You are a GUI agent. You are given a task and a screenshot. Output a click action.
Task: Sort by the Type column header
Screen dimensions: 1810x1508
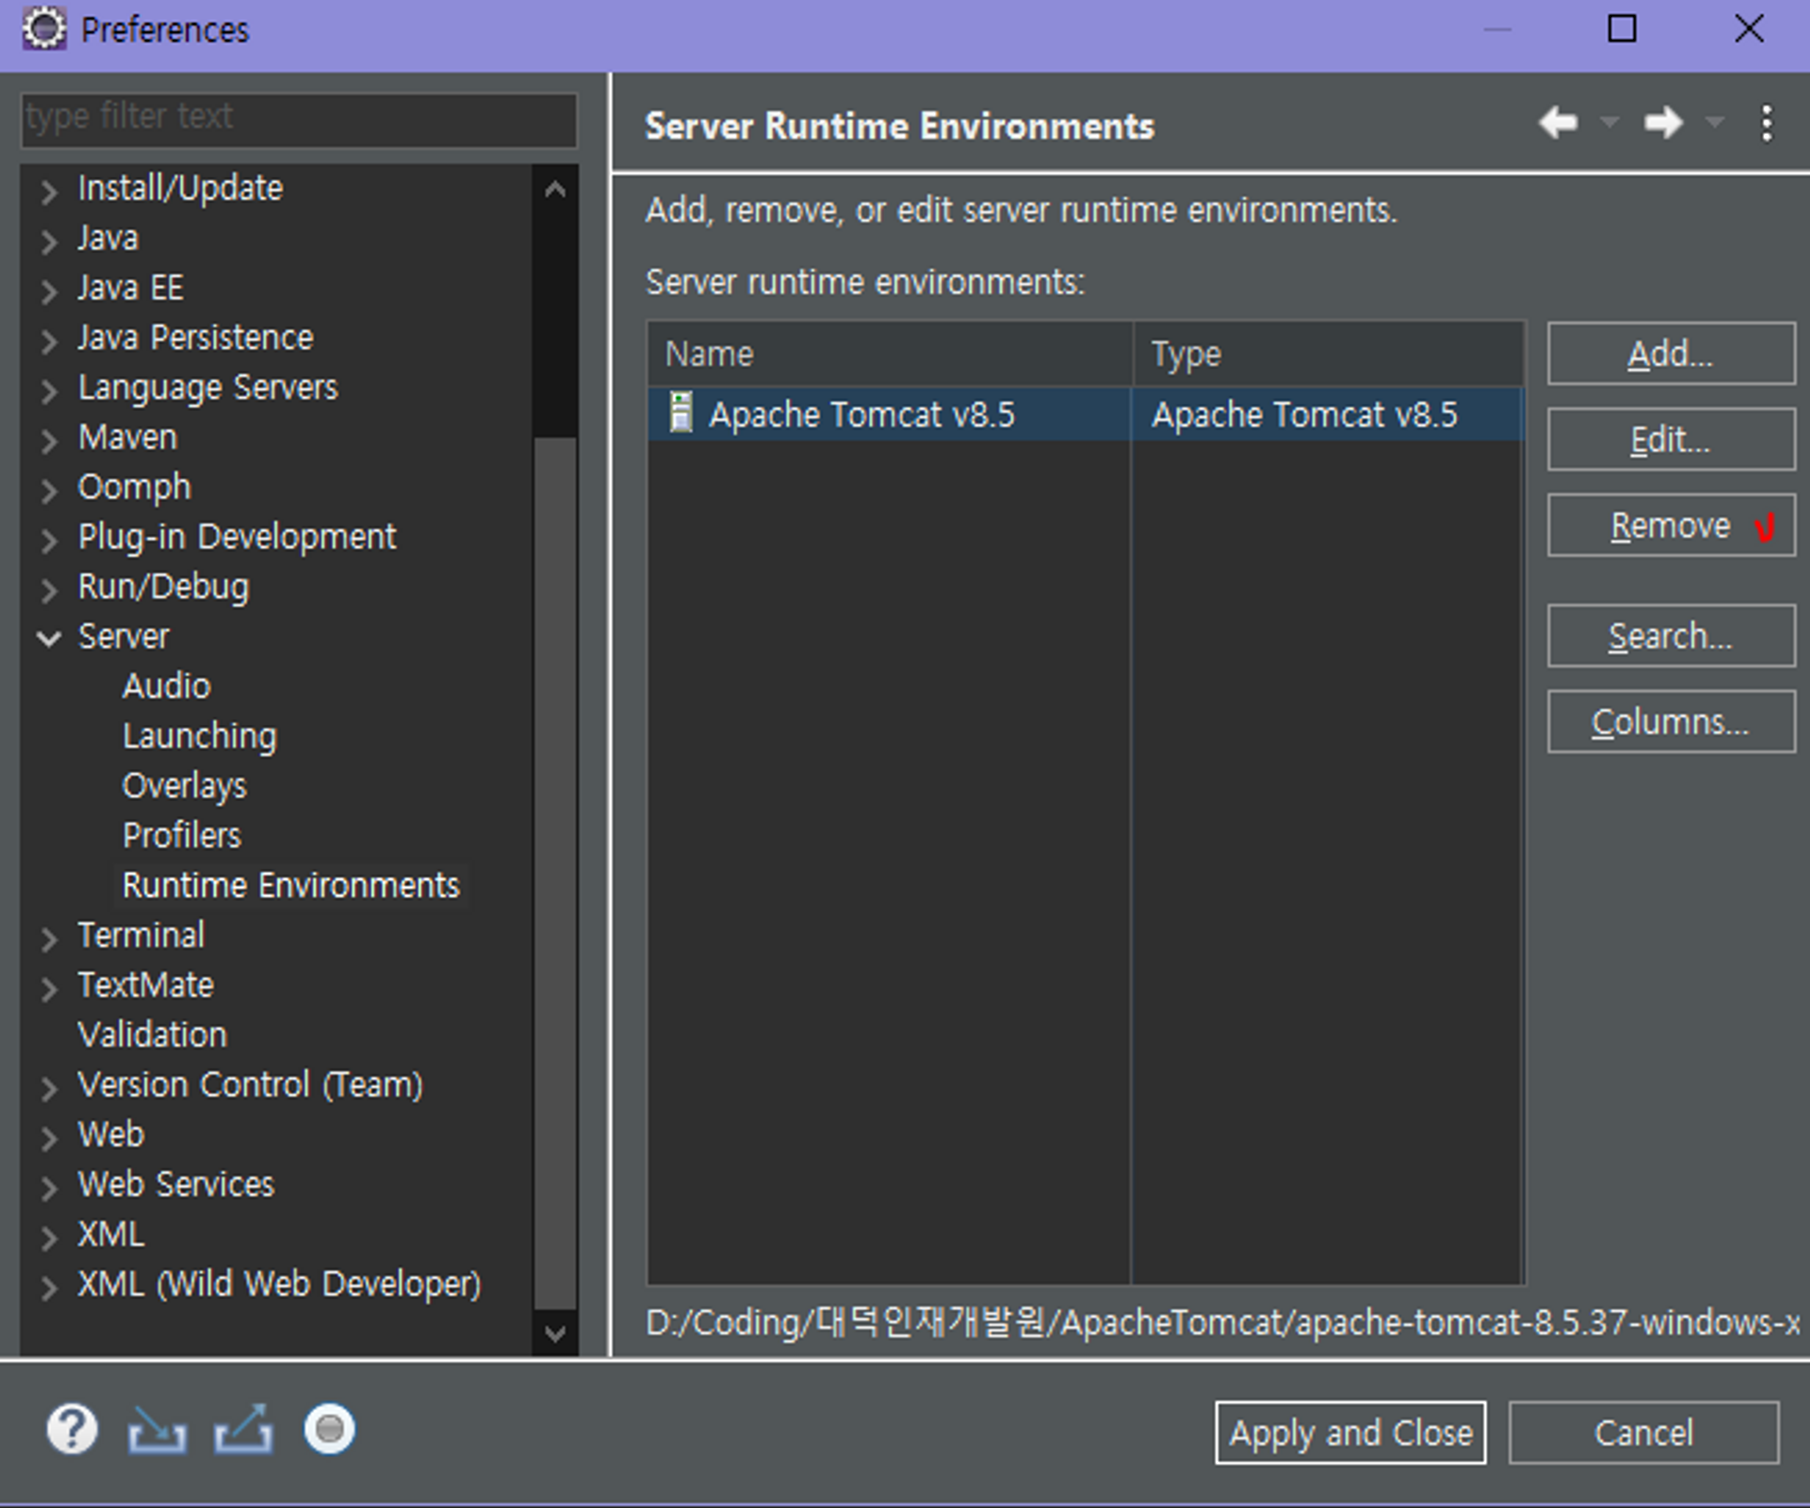[x=1328, y=354]
